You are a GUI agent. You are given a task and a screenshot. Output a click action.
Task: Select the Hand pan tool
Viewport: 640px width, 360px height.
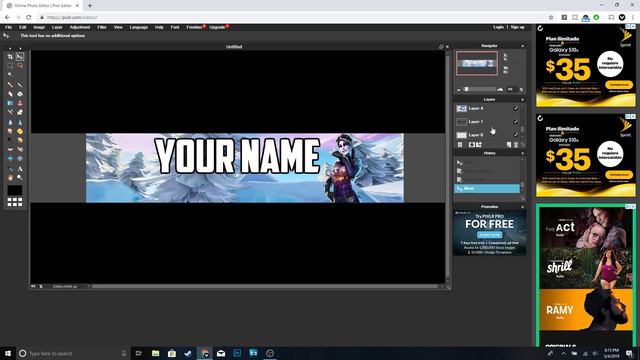(10, 178)
